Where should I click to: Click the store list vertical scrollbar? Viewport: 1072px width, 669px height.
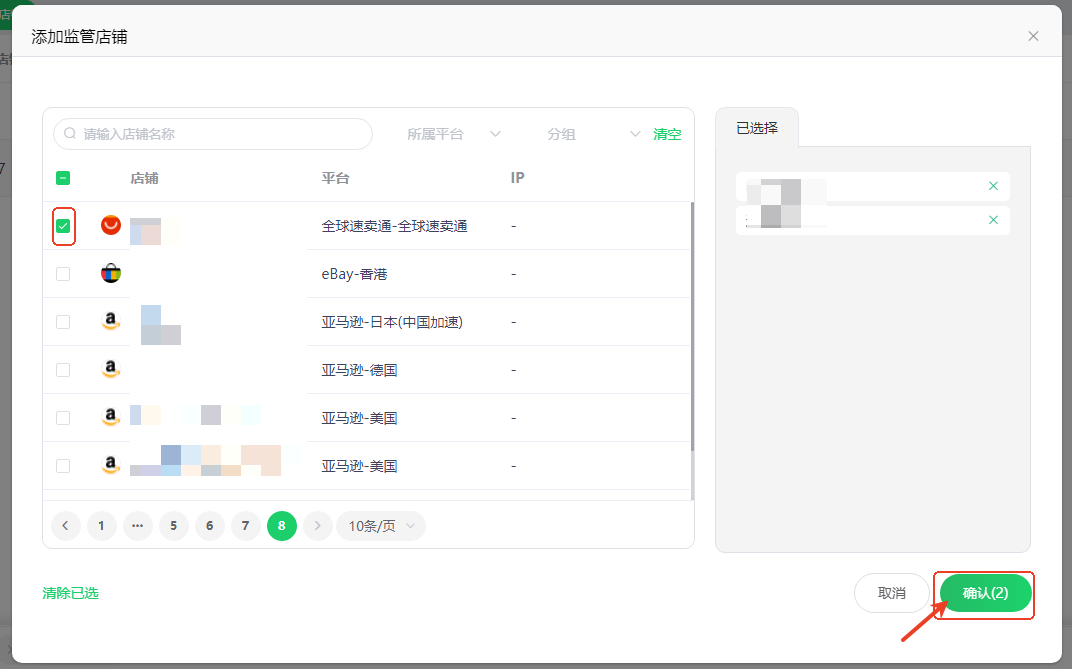[x=692, y=327]
